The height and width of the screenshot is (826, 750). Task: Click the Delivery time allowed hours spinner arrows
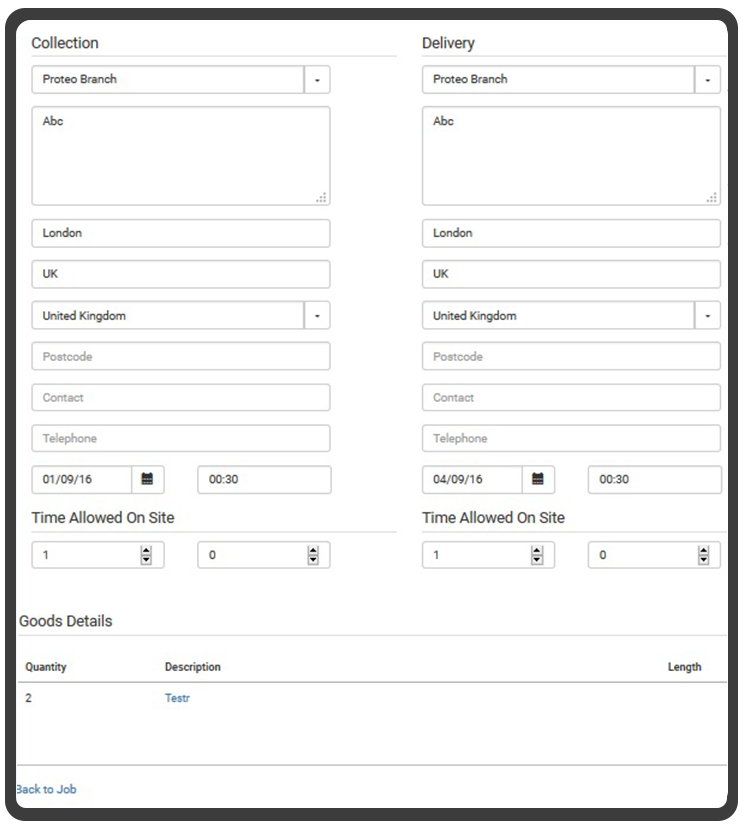pos(537,555)
